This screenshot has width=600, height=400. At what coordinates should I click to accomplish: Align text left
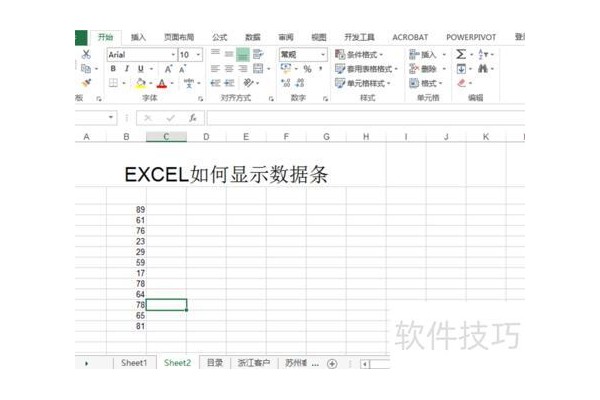[215, 69]
